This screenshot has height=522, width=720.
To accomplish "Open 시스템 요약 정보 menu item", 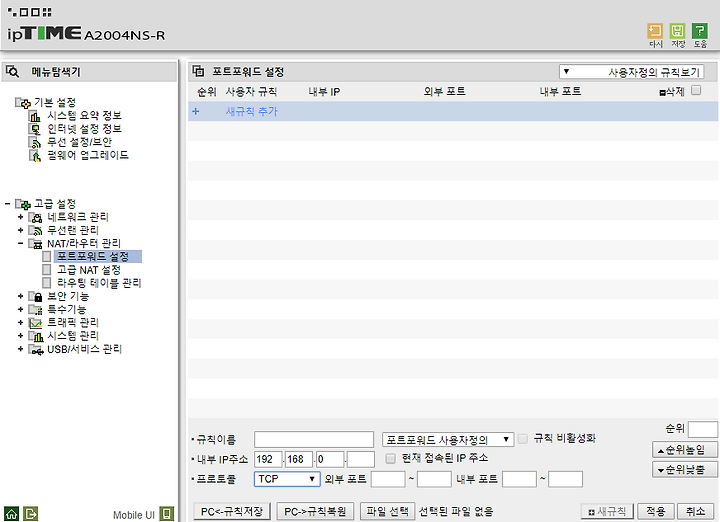I will 84,116.
